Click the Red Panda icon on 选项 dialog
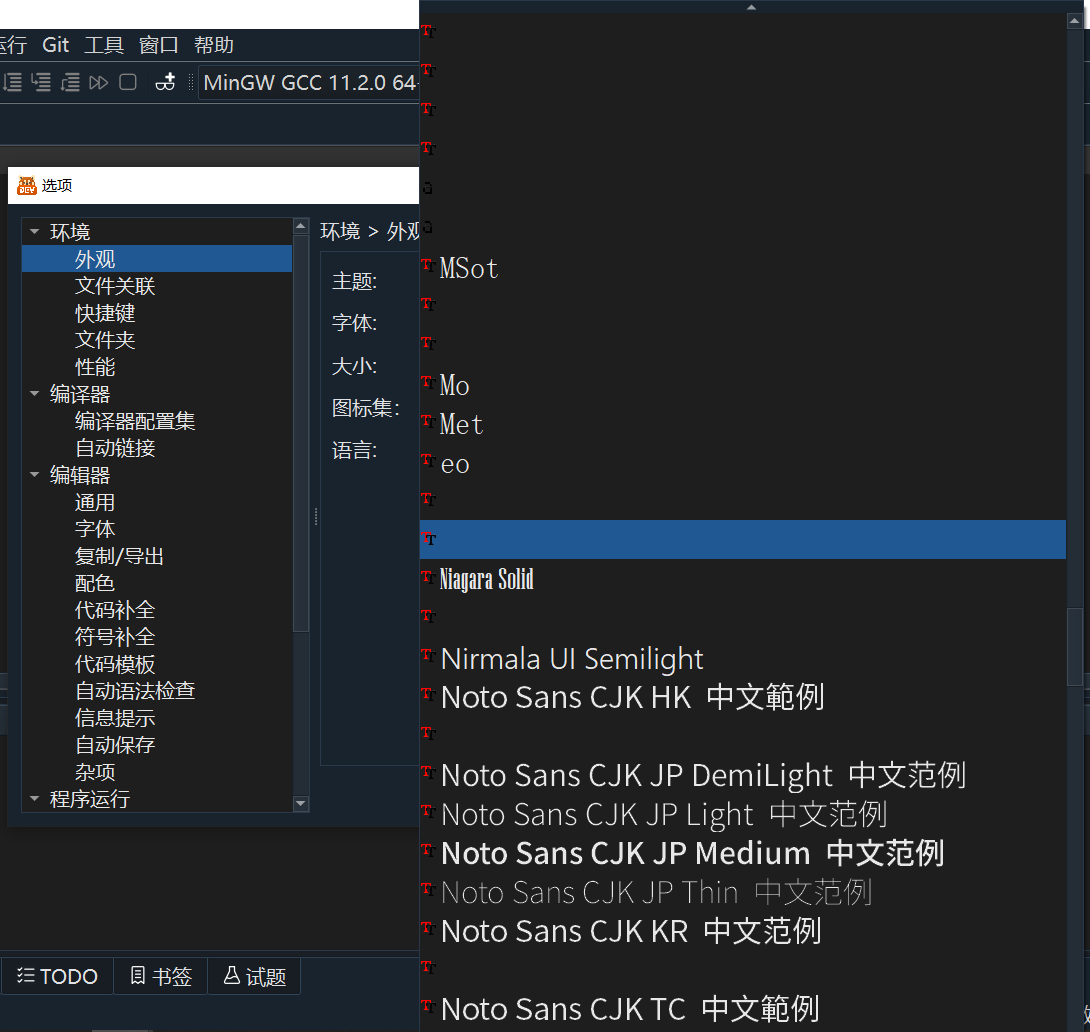Image resolution: width=1090 pixels, height=1032 pixels. [27, 185]
